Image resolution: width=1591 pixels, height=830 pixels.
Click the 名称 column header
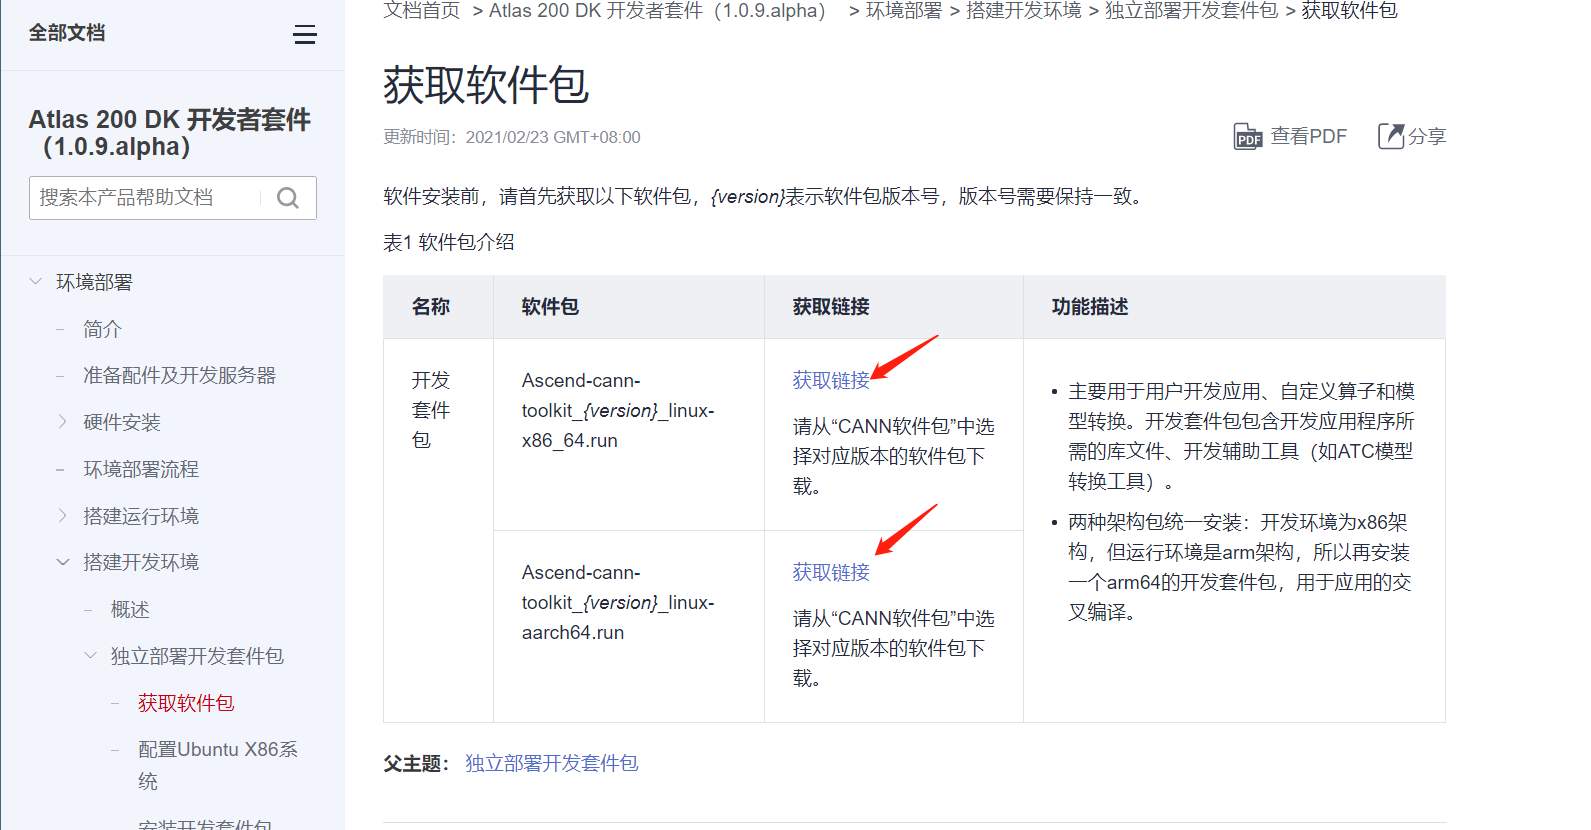431,307
